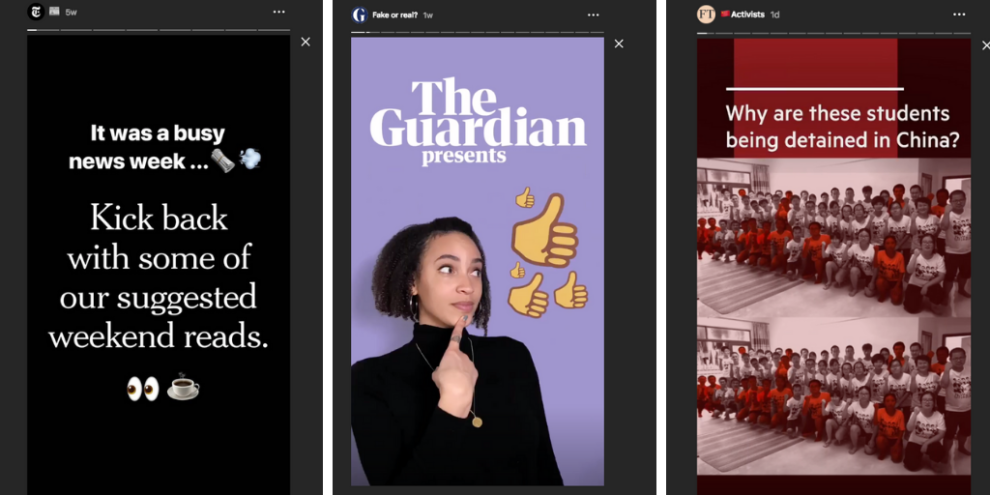The image size is (990, 495).
Task: Jump to last segment of Guardian progress bar
Action: [x=598, y=32]
